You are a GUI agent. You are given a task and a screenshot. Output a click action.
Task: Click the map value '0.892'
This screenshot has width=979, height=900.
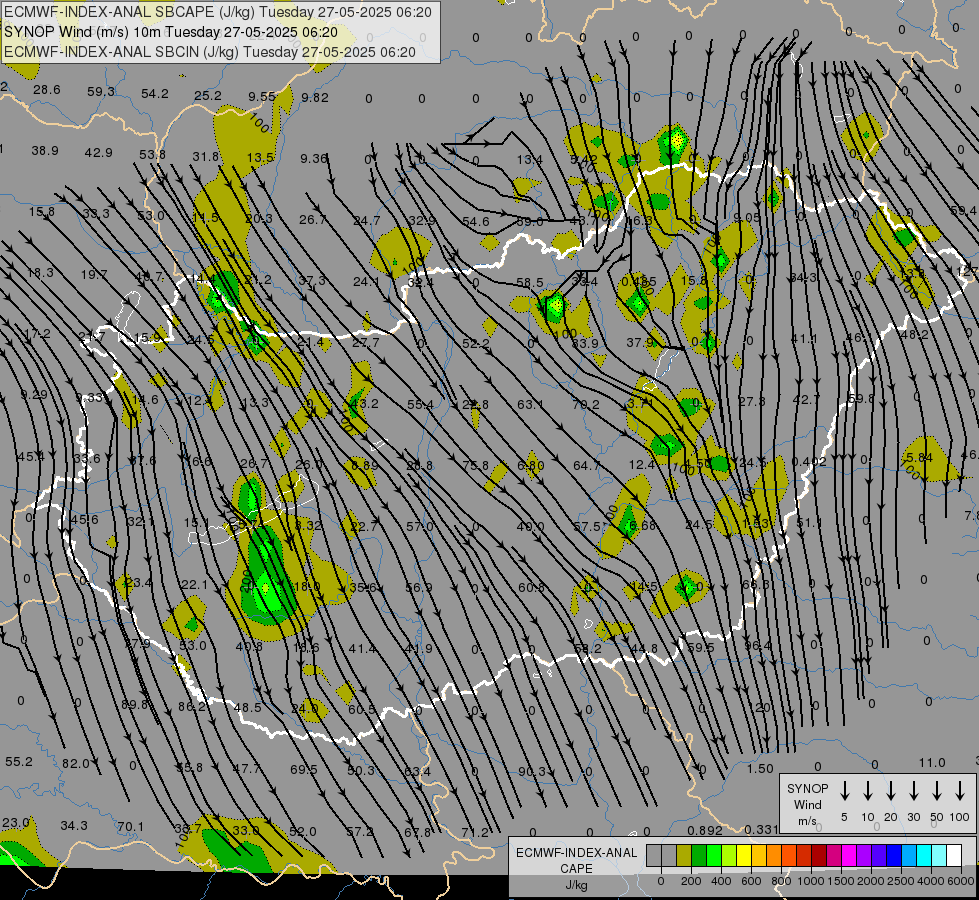pos(705,831)
